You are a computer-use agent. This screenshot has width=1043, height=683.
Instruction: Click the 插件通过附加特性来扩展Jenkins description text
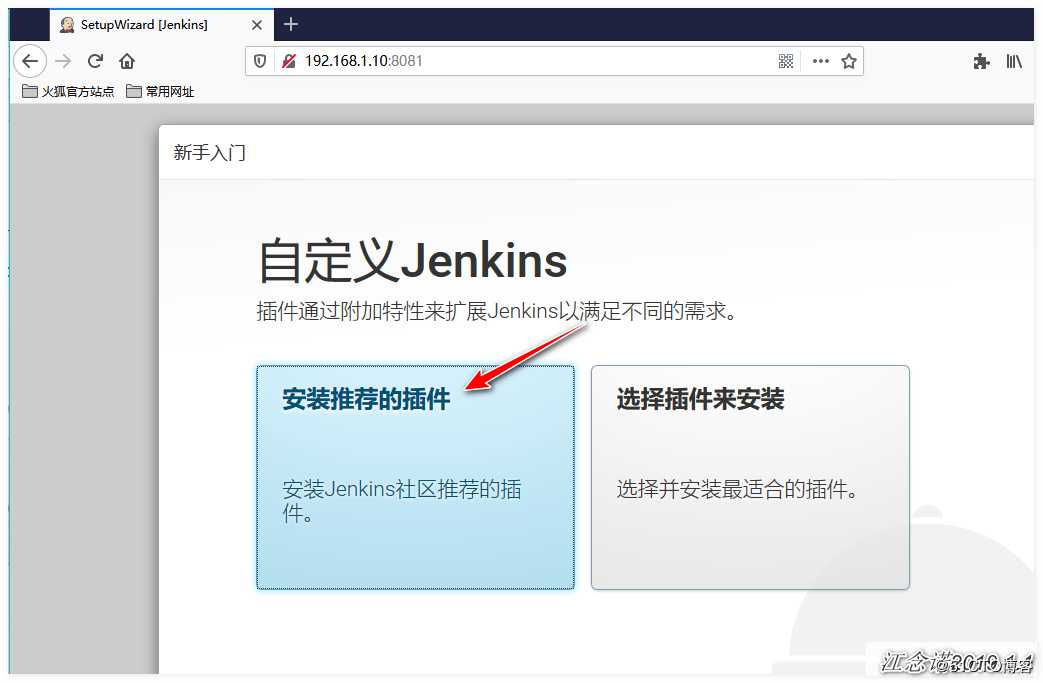(x=496, y=311)
